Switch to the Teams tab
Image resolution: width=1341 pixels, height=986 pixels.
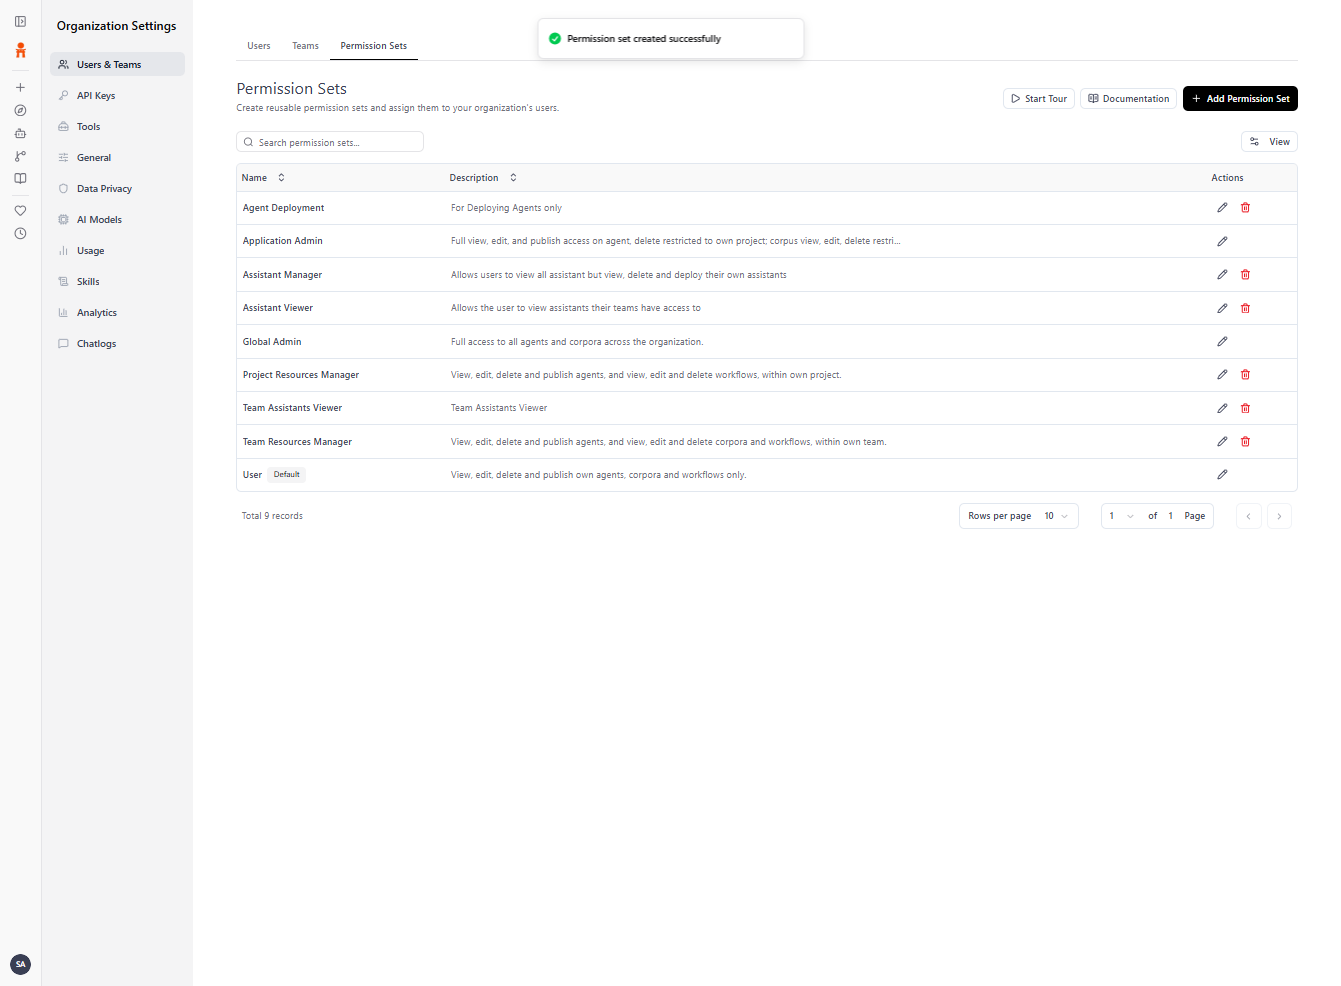click(305, 46)
